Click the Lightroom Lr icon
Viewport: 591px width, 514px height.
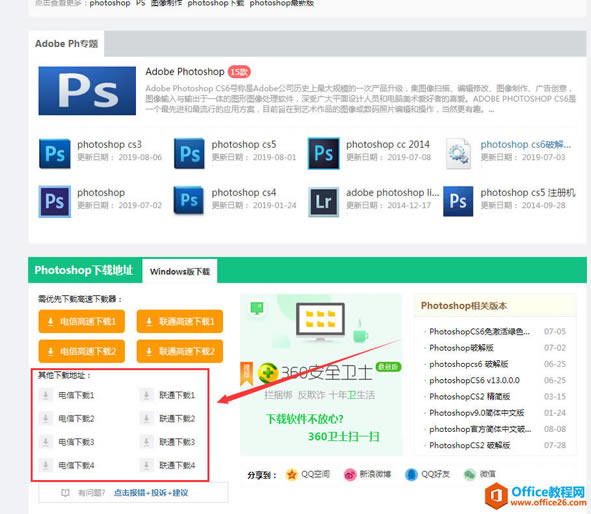(x=323, y=202)
